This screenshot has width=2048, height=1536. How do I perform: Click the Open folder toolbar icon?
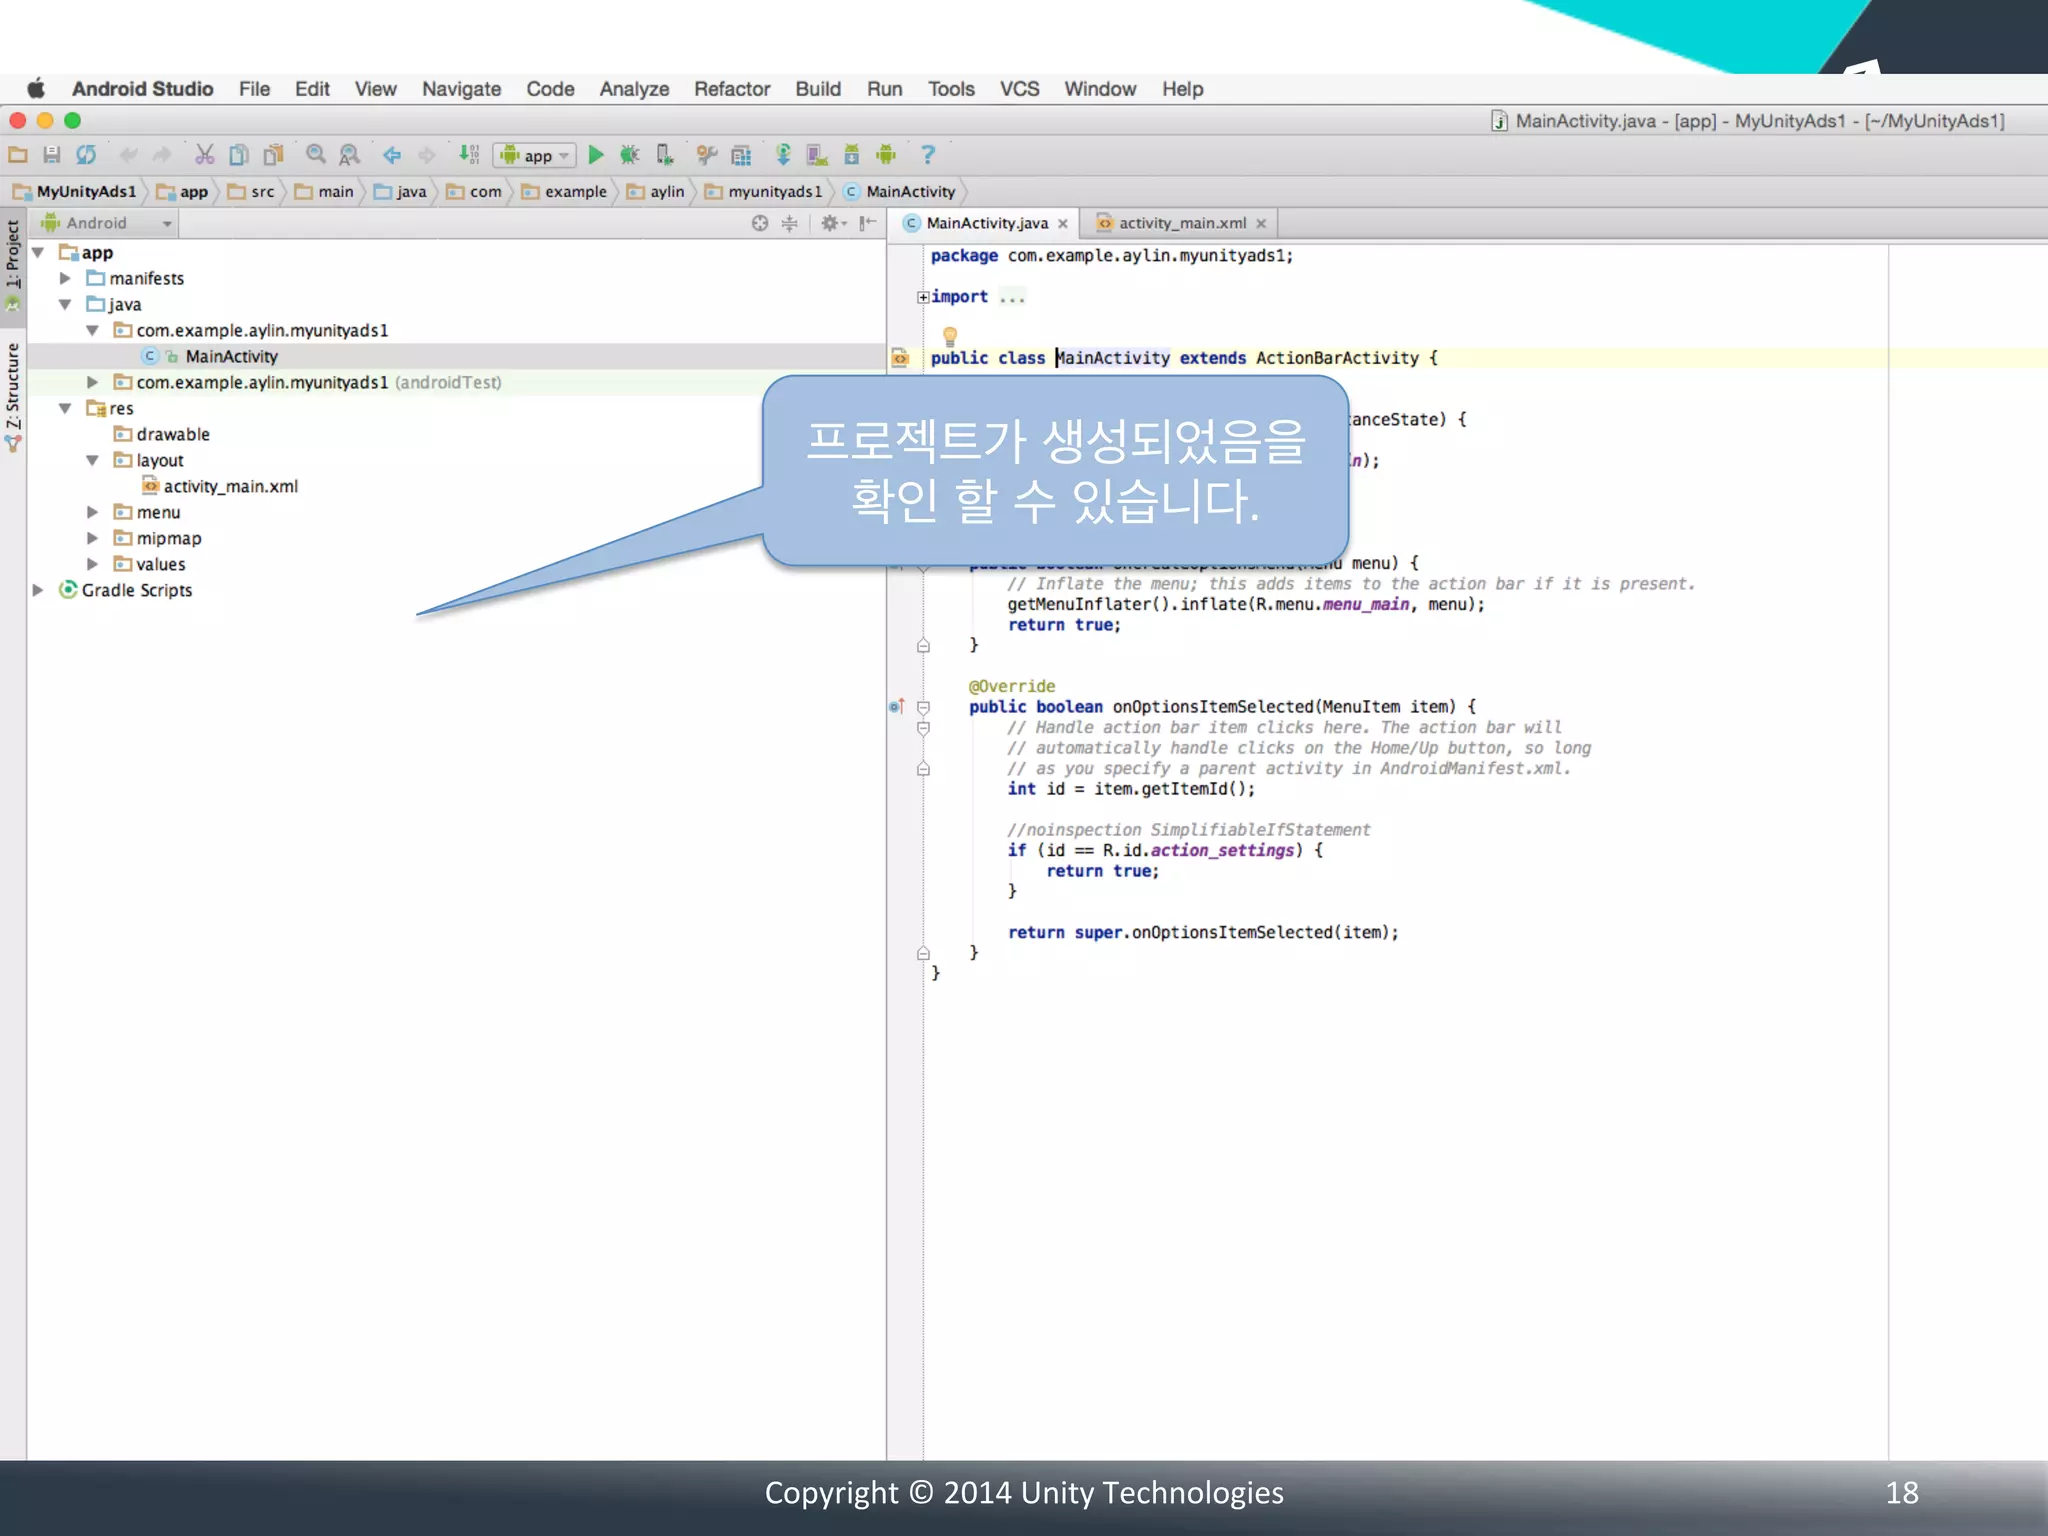pyautogui.click(x=18, y=155)
